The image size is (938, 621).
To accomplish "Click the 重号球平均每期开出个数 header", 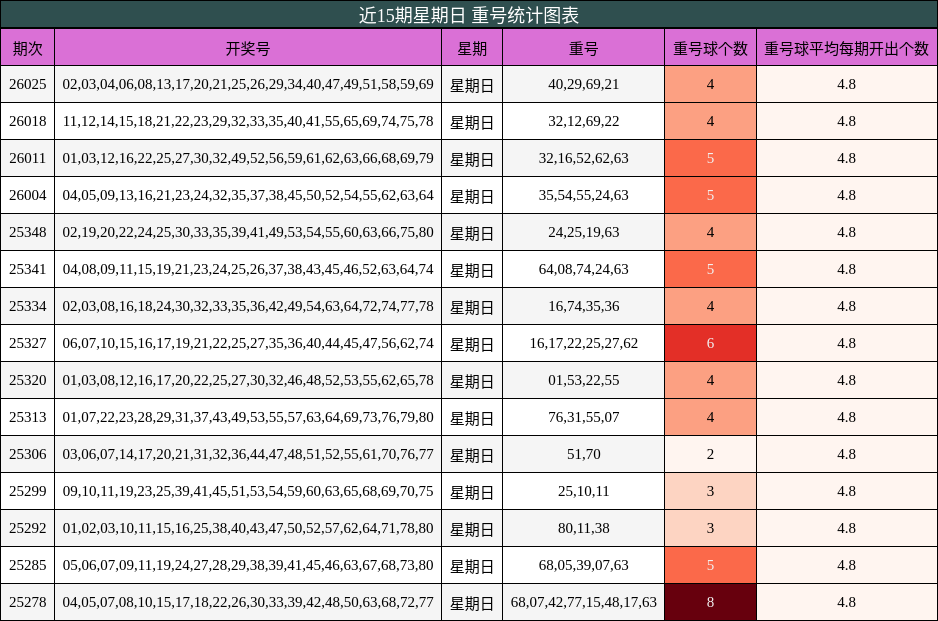I will [849, 47].
